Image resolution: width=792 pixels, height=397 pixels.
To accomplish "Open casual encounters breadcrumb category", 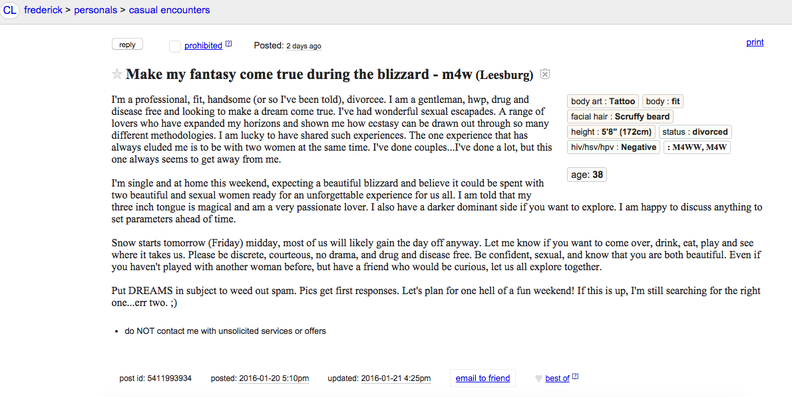I will point(169,10).
